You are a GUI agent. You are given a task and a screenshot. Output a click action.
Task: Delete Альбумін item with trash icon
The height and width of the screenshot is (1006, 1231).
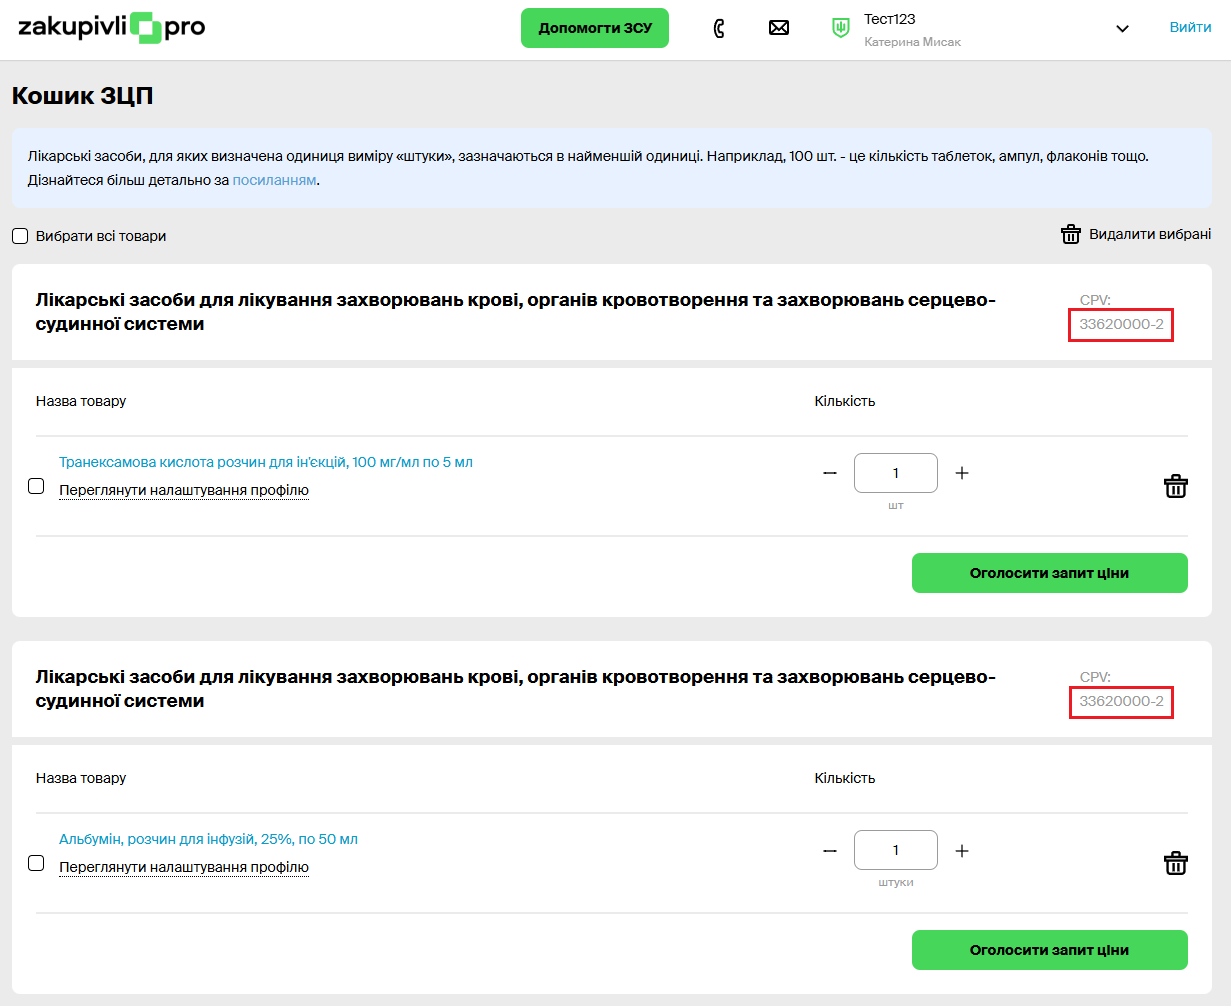[1175, 864]
